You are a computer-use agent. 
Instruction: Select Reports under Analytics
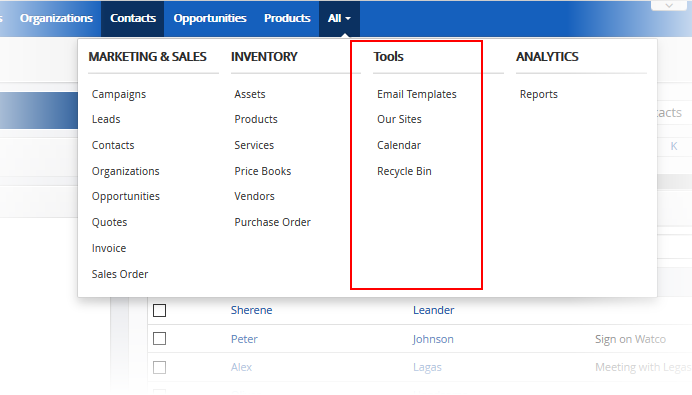pos(538,94)
